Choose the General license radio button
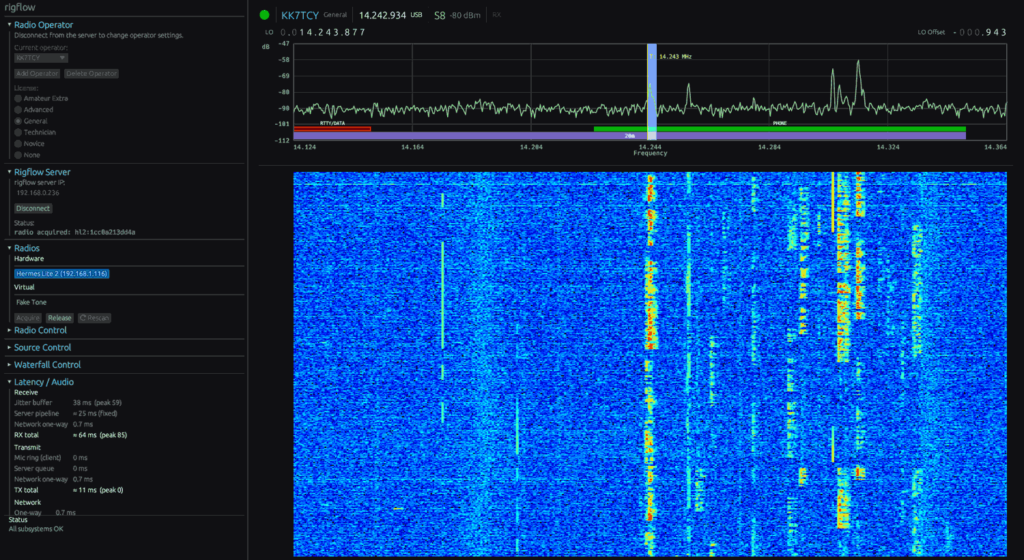 [x=18, y=121]
